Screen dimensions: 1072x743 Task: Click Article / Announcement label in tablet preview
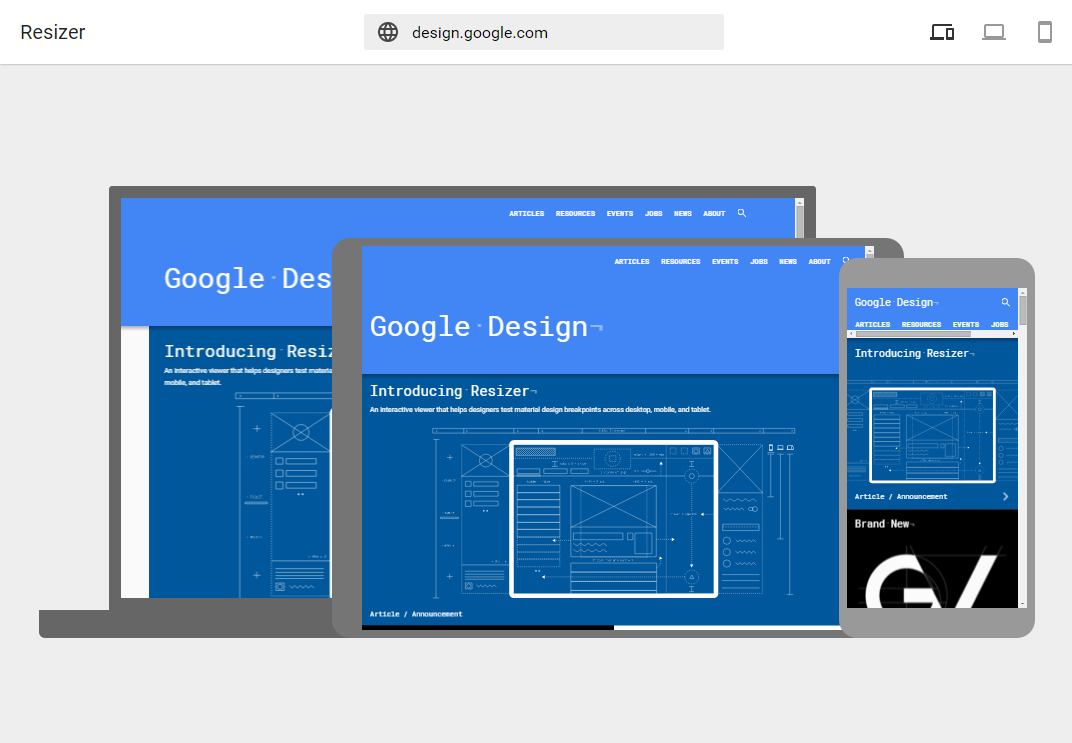pos(416,614)
